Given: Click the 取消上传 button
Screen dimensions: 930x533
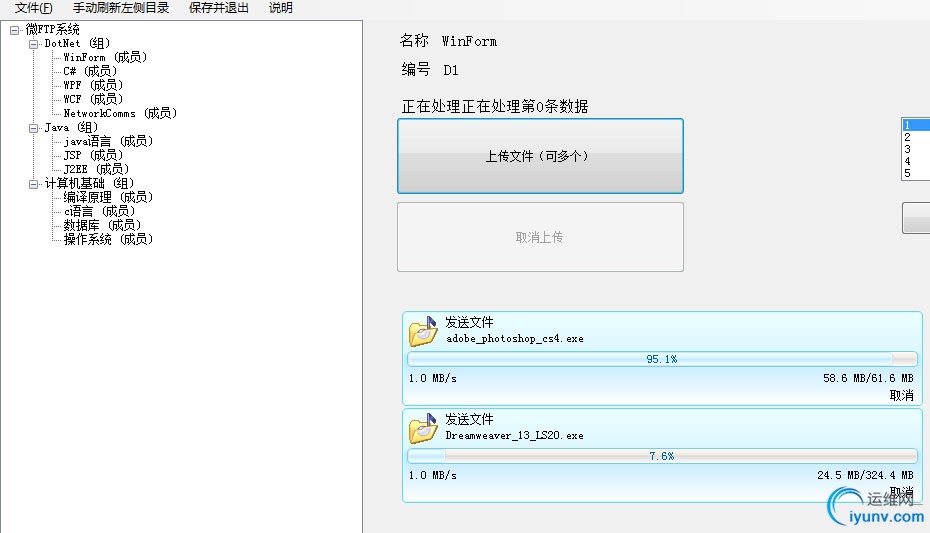Looking at the screenshot, I should 540,237.
